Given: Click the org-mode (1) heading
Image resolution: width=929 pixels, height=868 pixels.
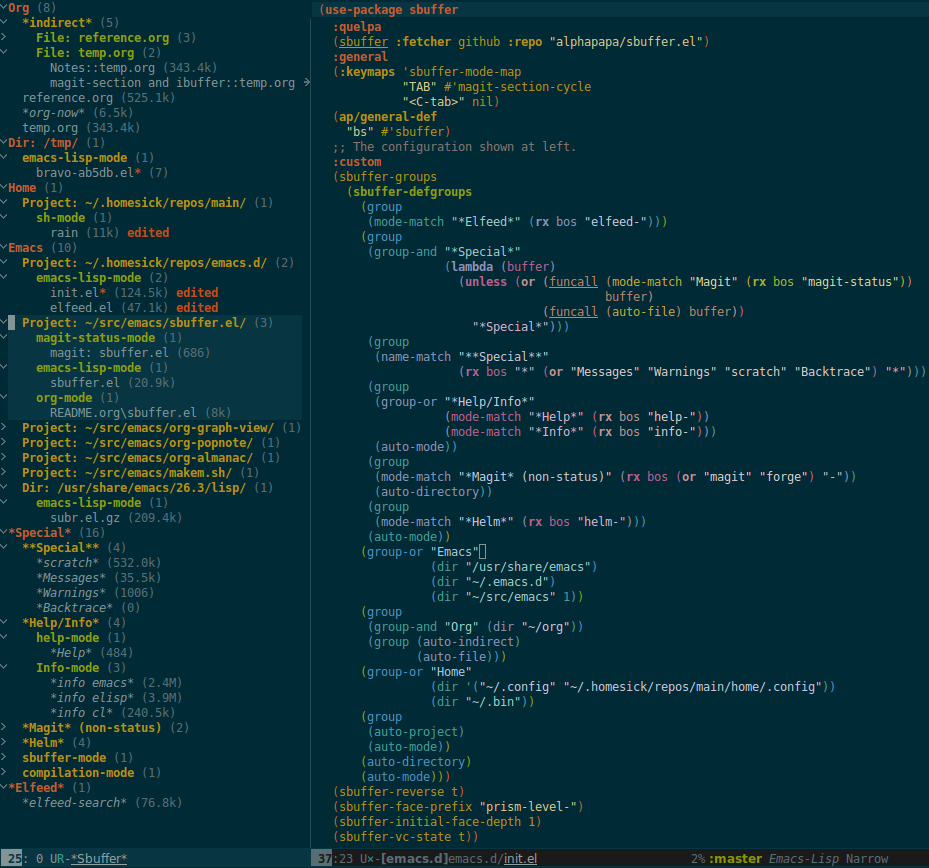Looking at the screenshot, I should coord(78,398).
